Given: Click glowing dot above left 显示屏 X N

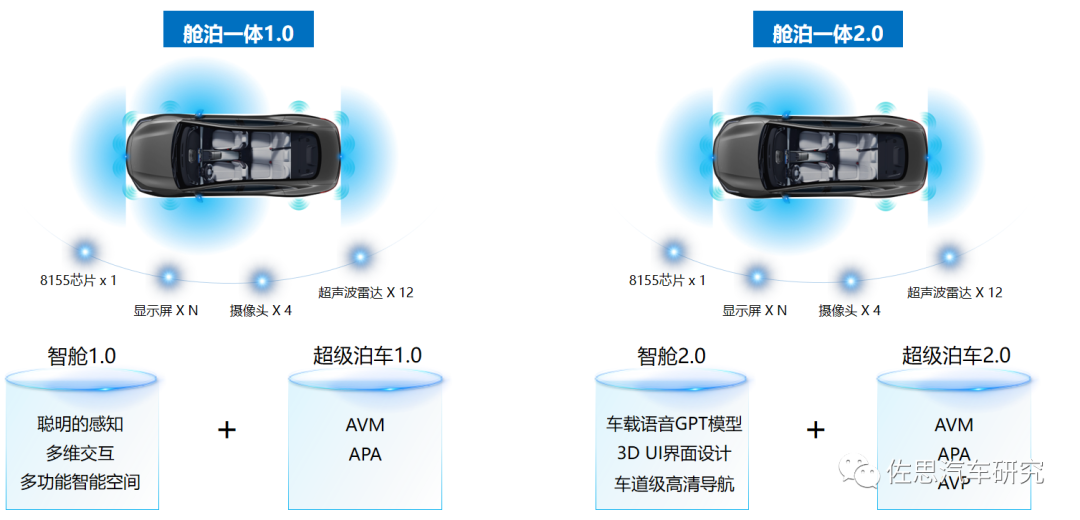Looking at the screenshot, I should click(168, 277).
